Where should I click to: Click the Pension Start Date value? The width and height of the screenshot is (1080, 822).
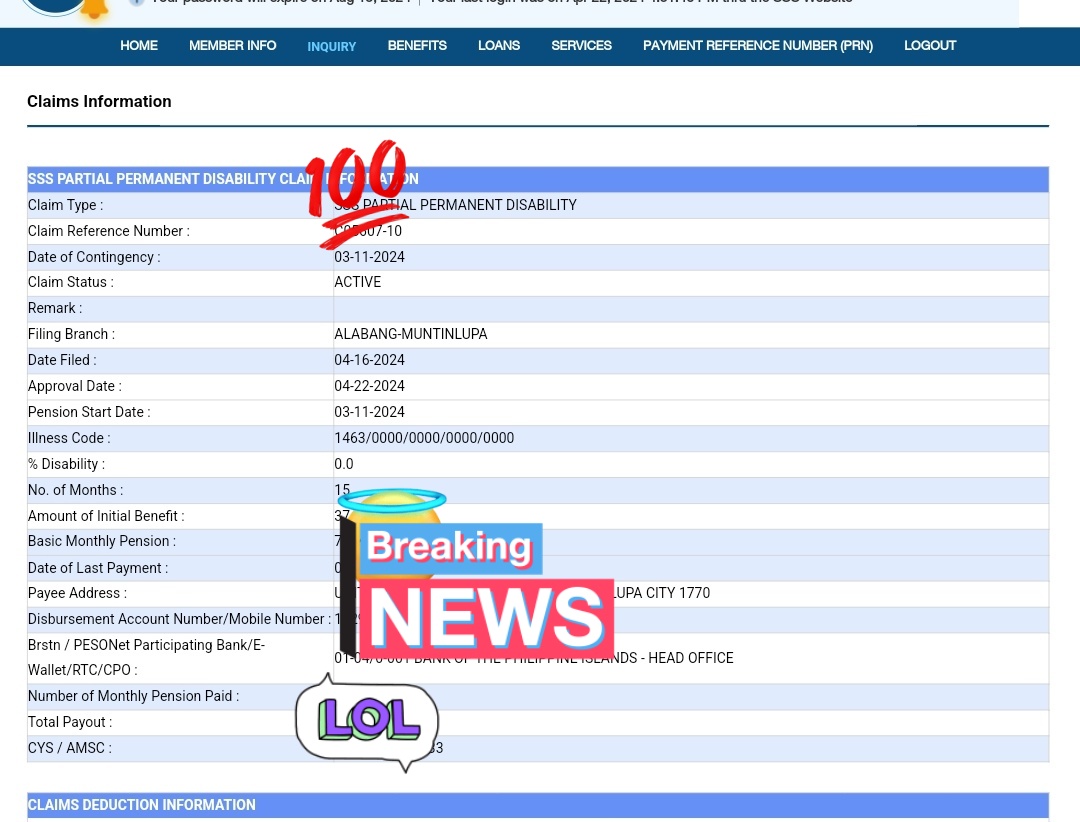click(x=369, y=412)
